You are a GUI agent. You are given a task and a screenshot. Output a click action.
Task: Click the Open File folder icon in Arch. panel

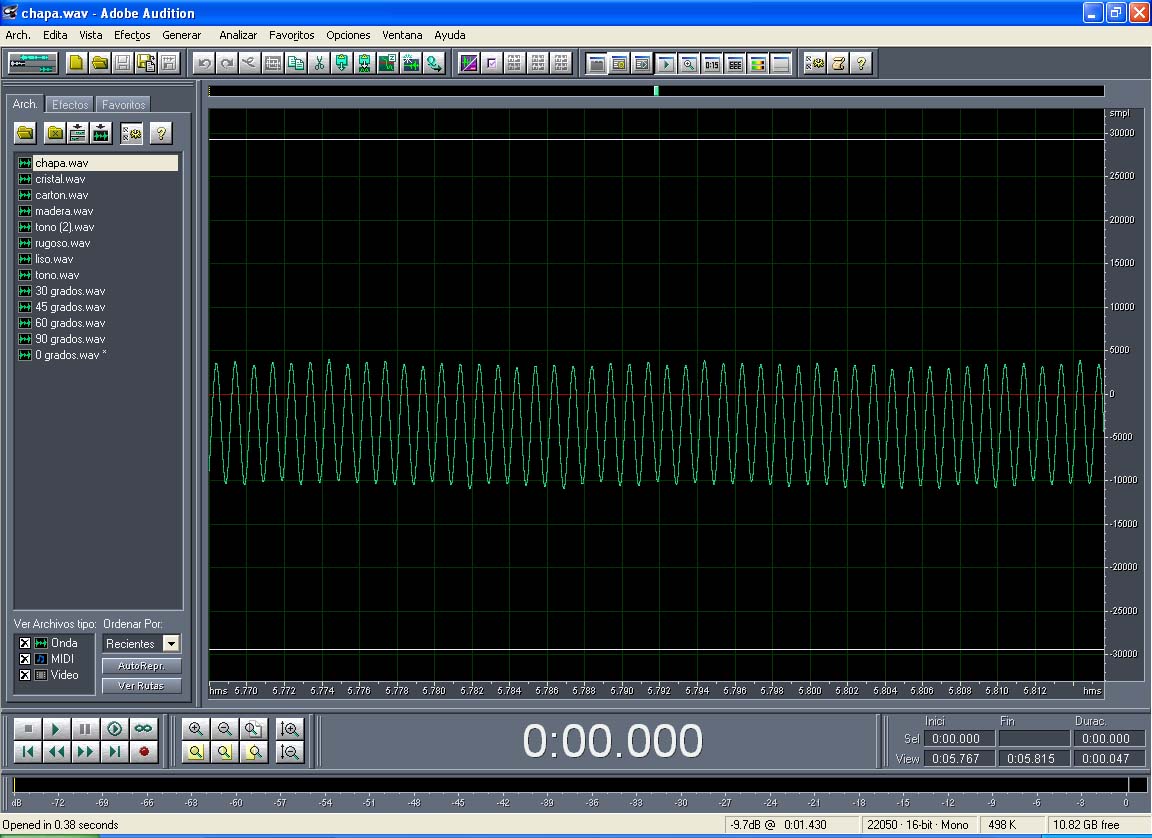tap(26, 133)
